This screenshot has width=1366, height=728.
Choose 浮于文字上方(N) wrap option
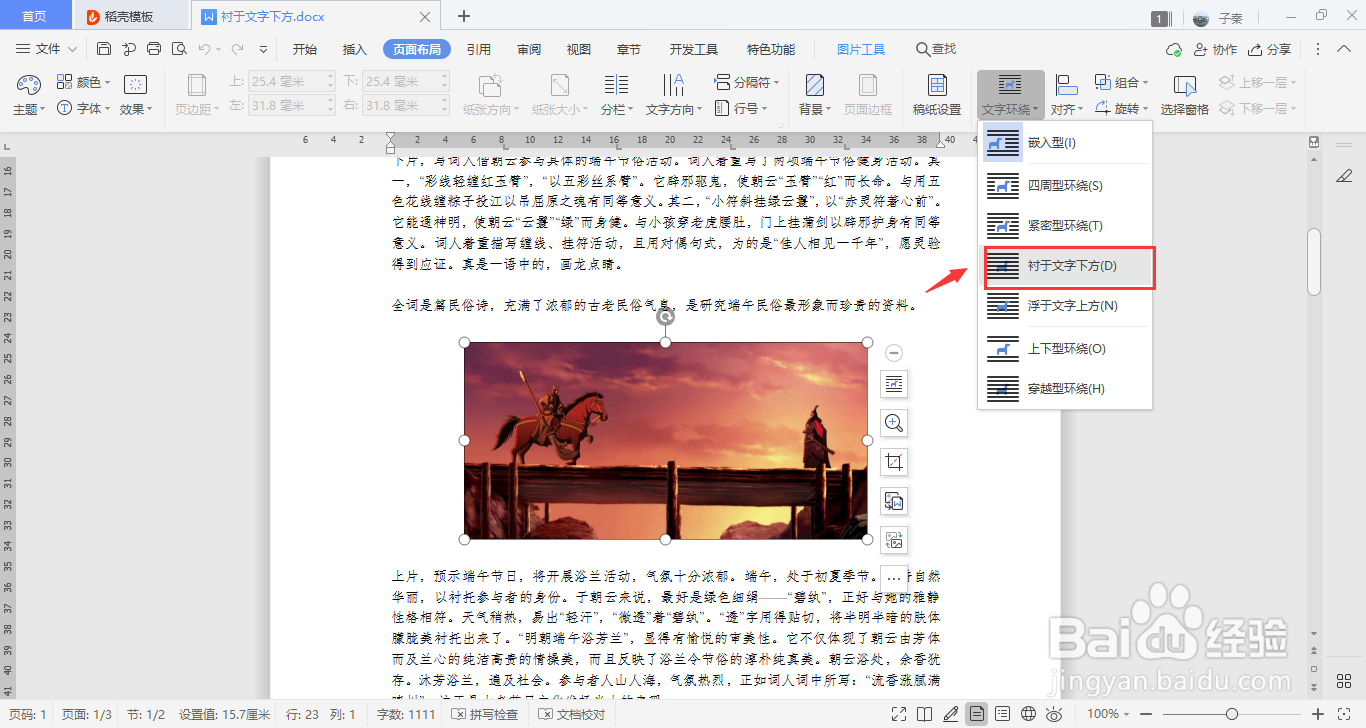coord(1065,306)
